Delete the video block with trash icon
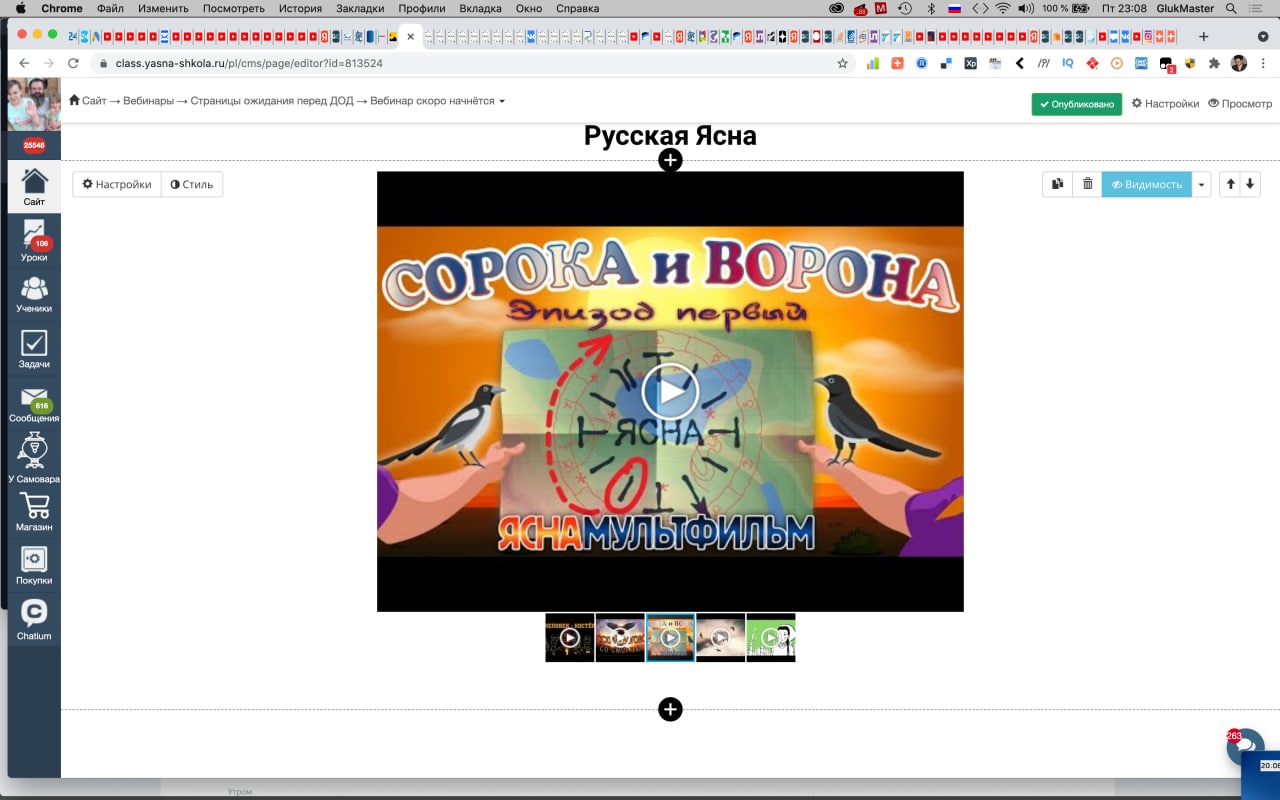Image resolution: width=1280 pixels, height=800 pixels. [1087, 184]
